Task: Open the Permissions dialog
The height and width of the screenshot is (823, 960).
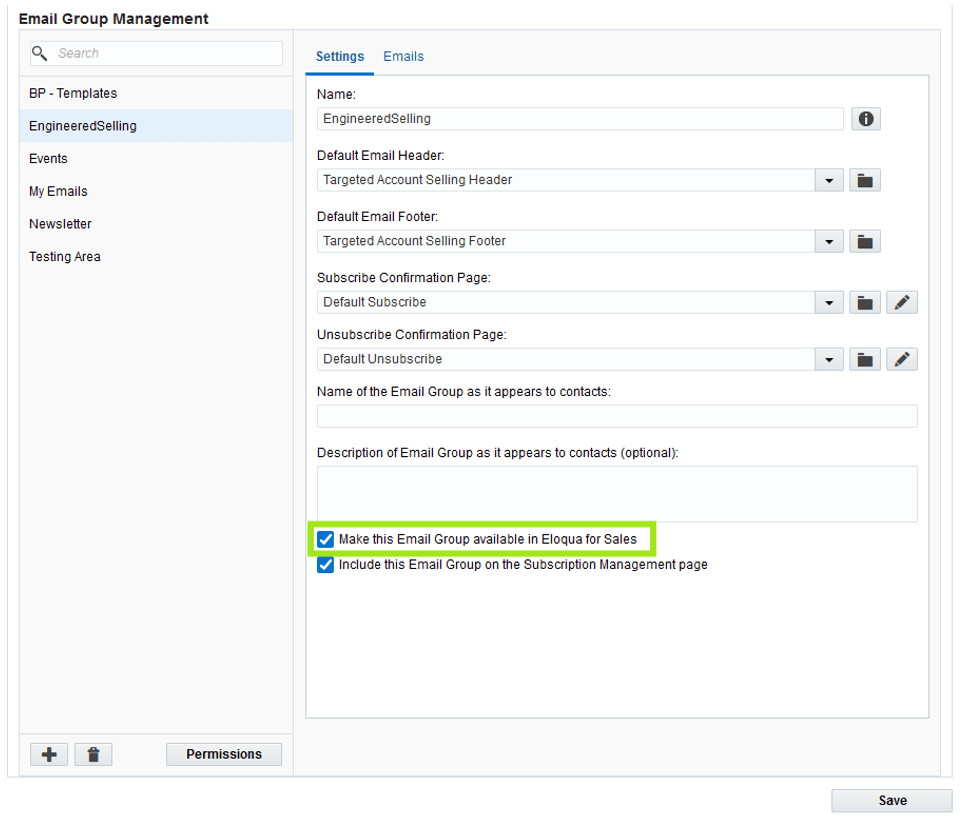Action: pyautogui.click(x=224, y=754)
